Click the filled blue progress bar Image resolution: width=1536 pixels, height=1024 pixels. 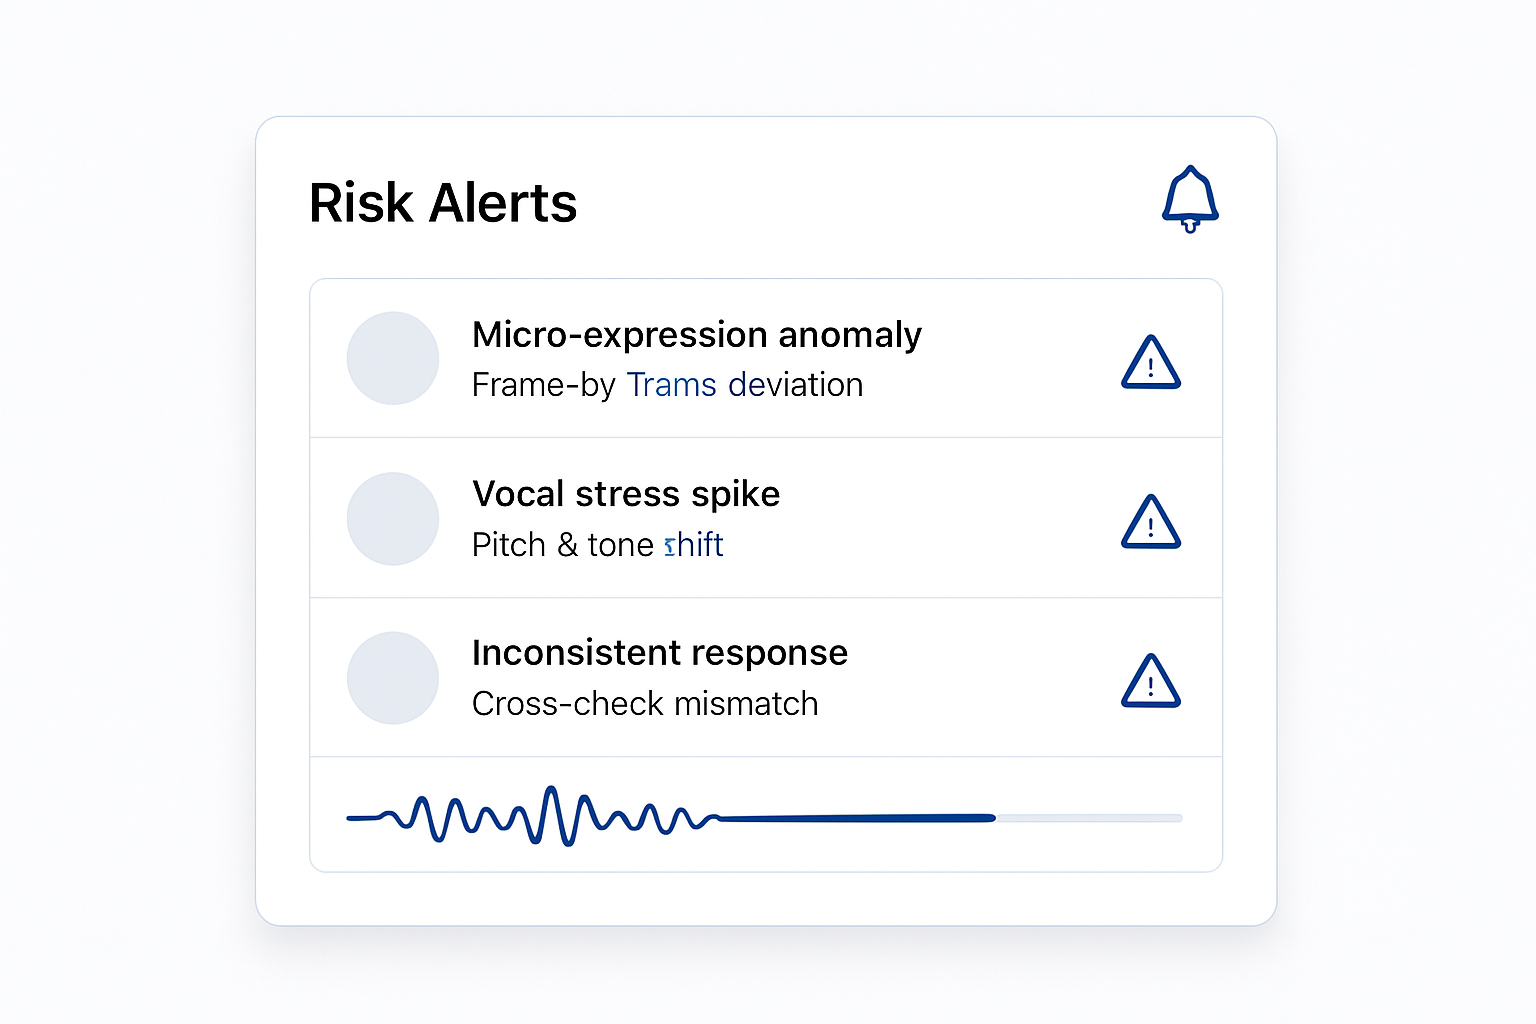tap(857, 818)
